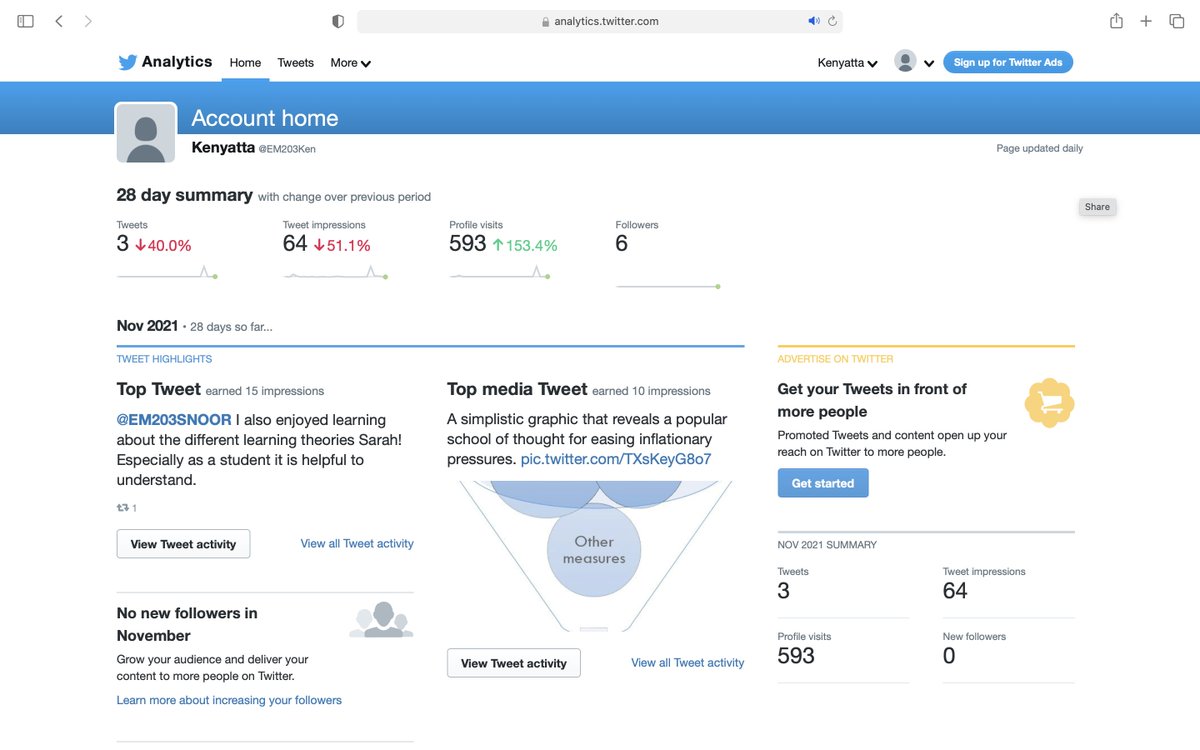Click the Top media Tweet heading
The width and height of the screenshot is (1200, 750).
coord(517,390)
